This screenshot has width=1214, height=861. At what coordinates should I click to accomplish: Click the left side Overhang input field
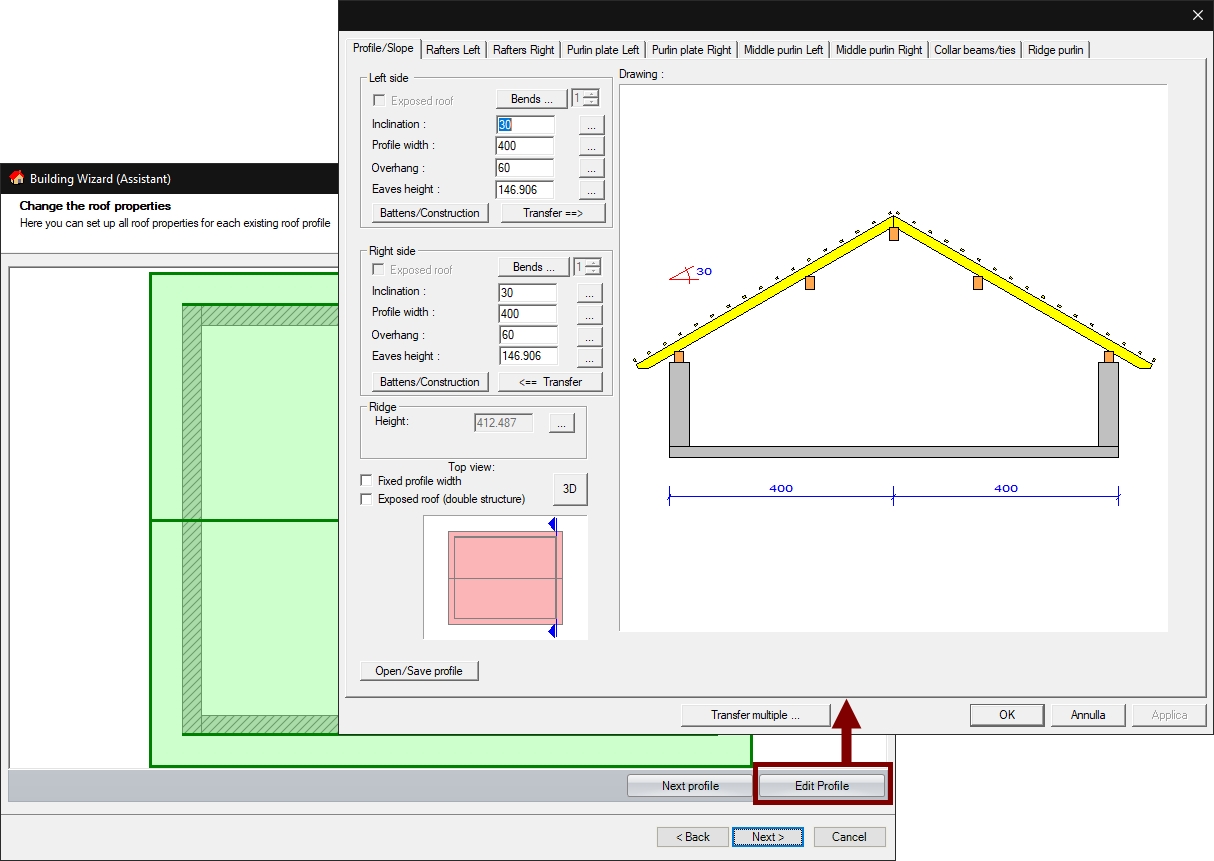[x=524, y=168]
